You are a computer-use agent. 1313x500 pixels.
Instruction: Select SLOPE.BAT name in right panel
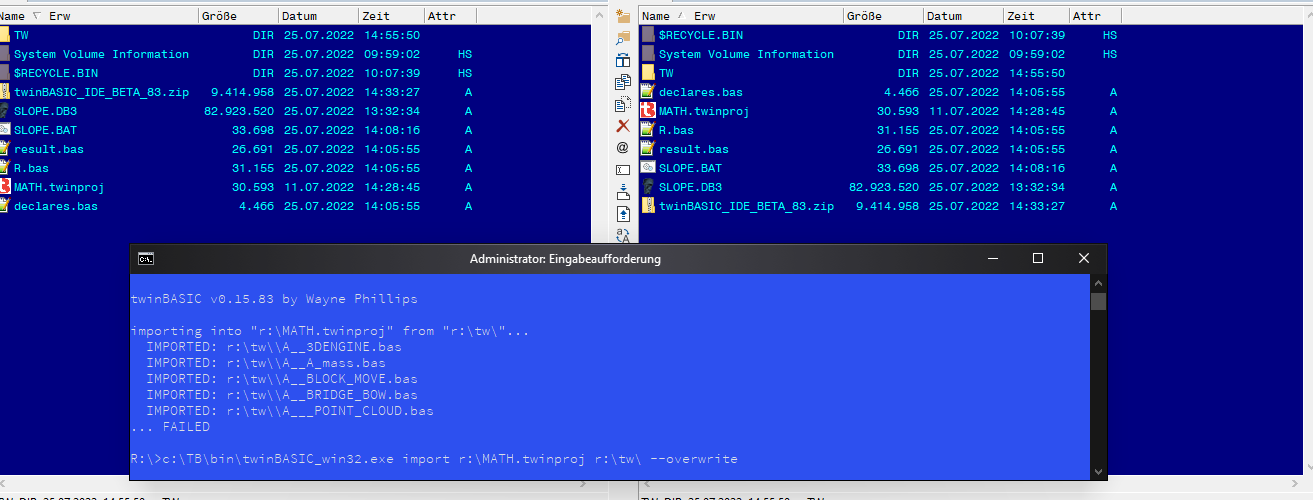click(x=690, y=168)
